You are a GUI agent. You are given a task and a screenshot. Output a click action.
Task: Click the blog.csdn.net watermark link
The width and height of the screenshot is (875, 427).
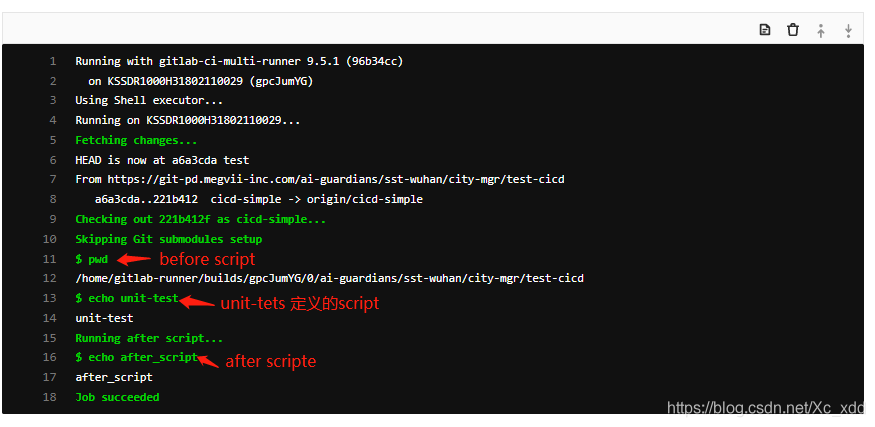(765, 407)
